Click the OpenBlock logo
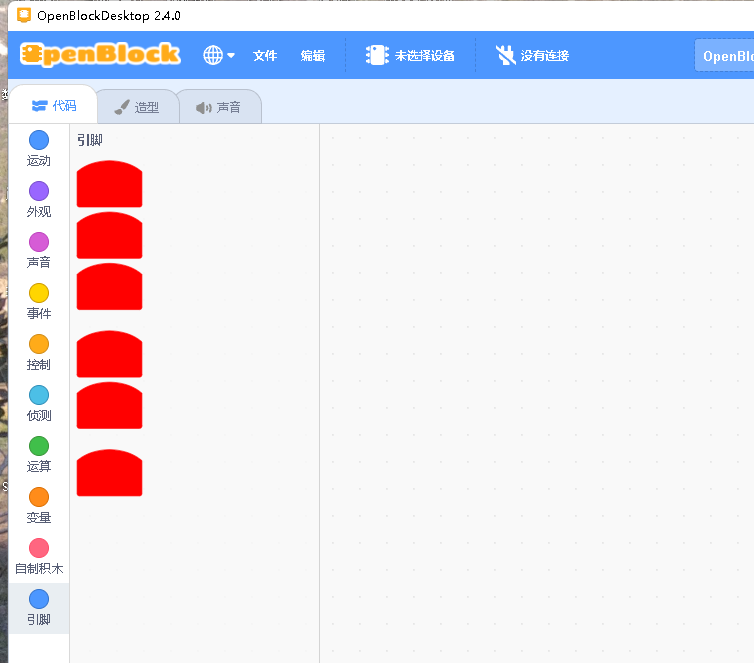This screenshot has width=754, height=663. point(100,55)
